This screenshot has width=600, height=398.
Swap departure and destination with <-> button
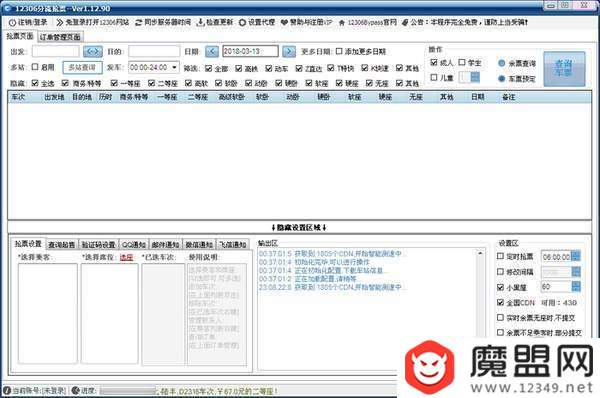93,51
